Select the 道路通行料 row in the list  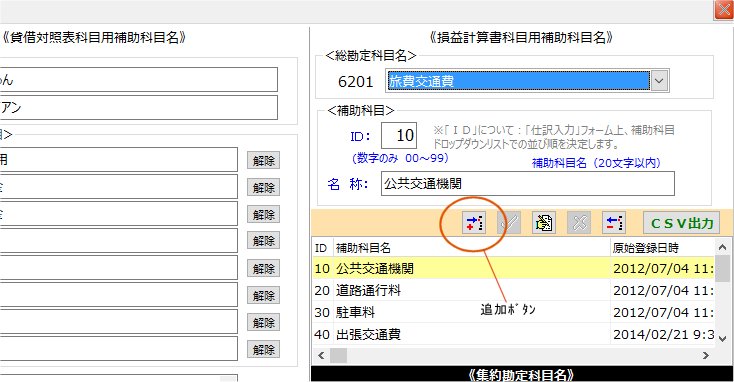514,291
